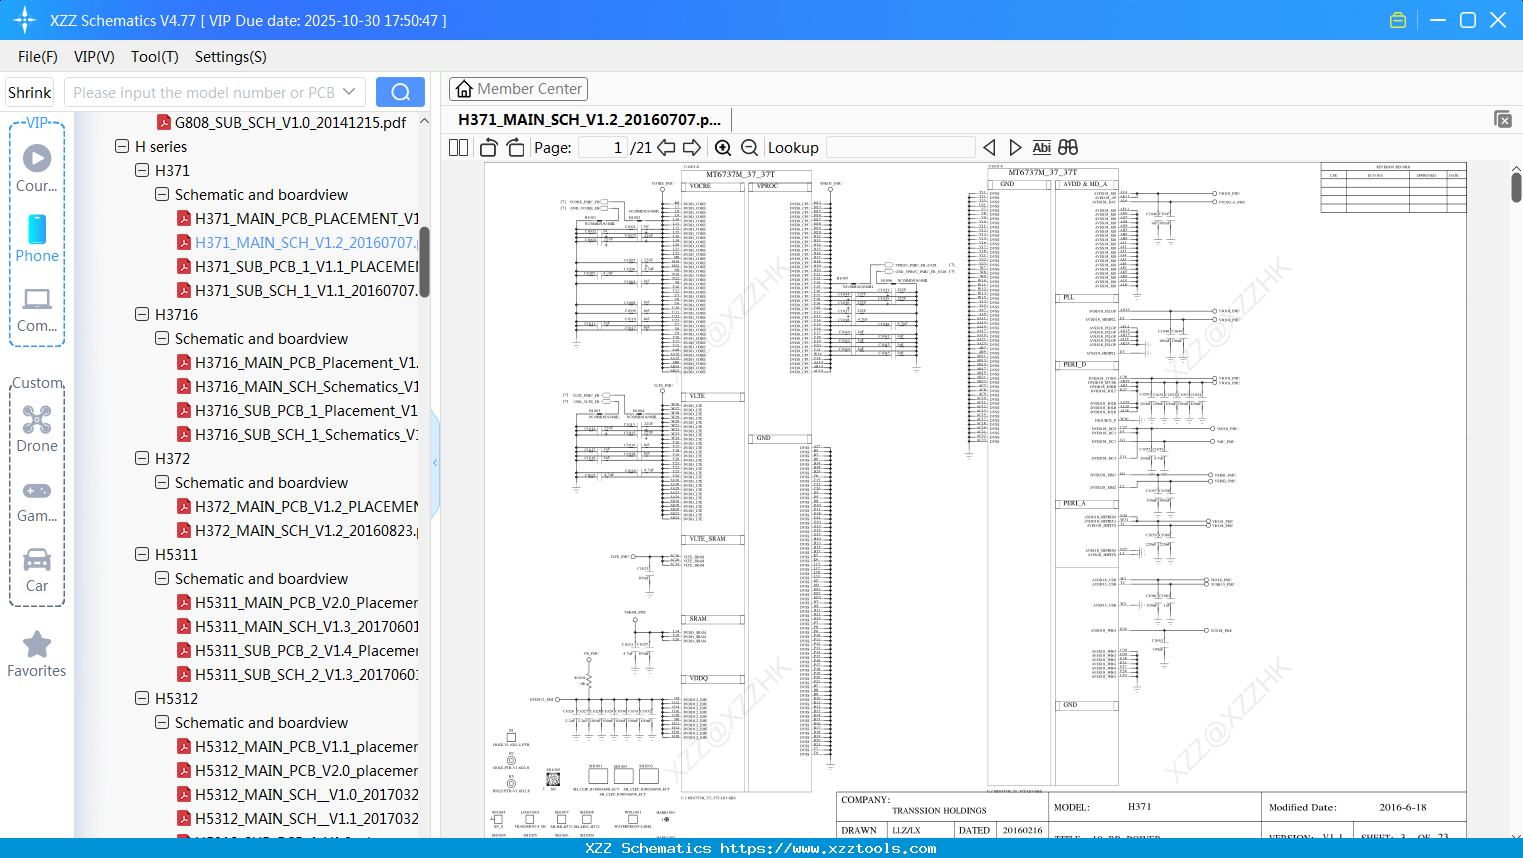1523x858 pixels.
Task: Click inside the page number field
Action: (x=601, y=147)
